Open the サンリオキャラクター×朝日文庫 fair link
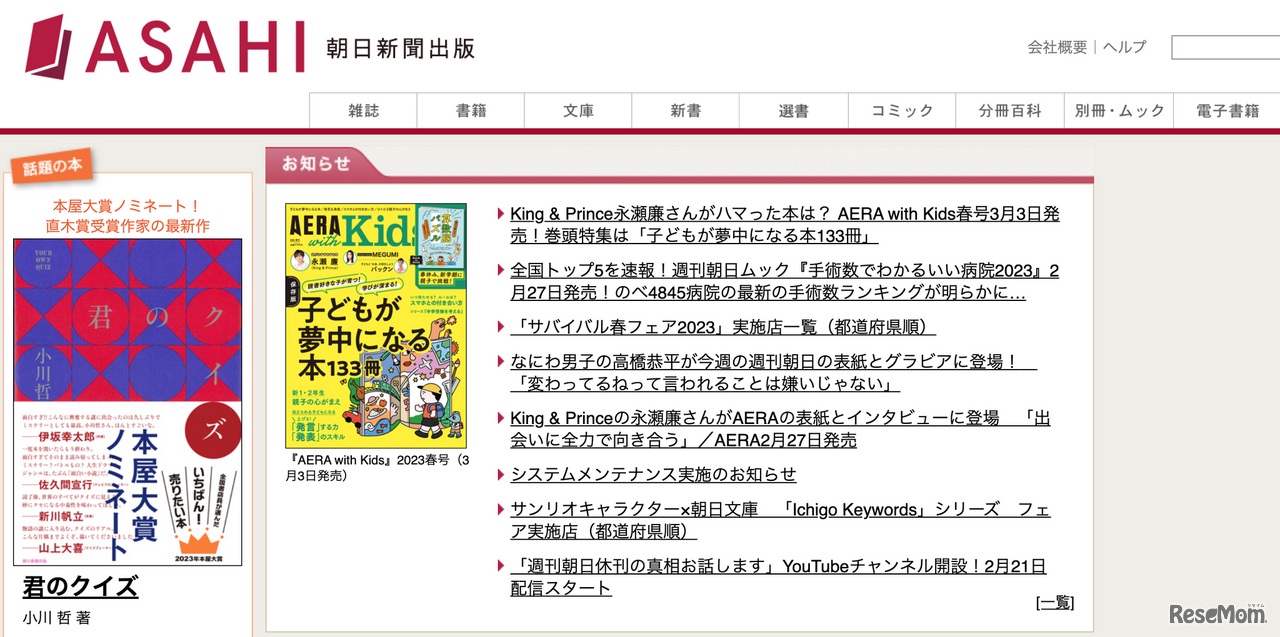This screenshot has height=637, width=1280. pyautogui.click(x=780, y=520)
